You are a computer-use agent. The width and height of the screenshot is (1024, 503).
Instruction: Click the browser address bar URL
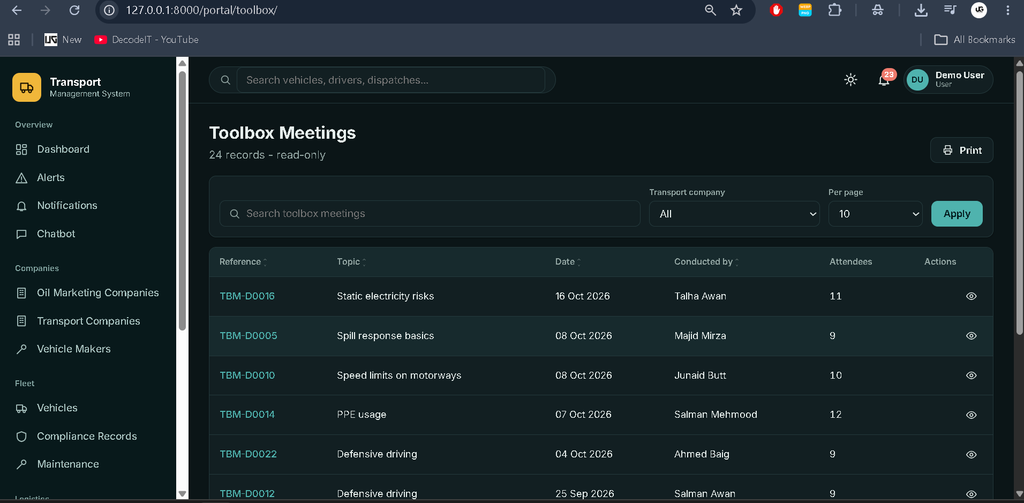pyautogui.click(x=202, y=10)
